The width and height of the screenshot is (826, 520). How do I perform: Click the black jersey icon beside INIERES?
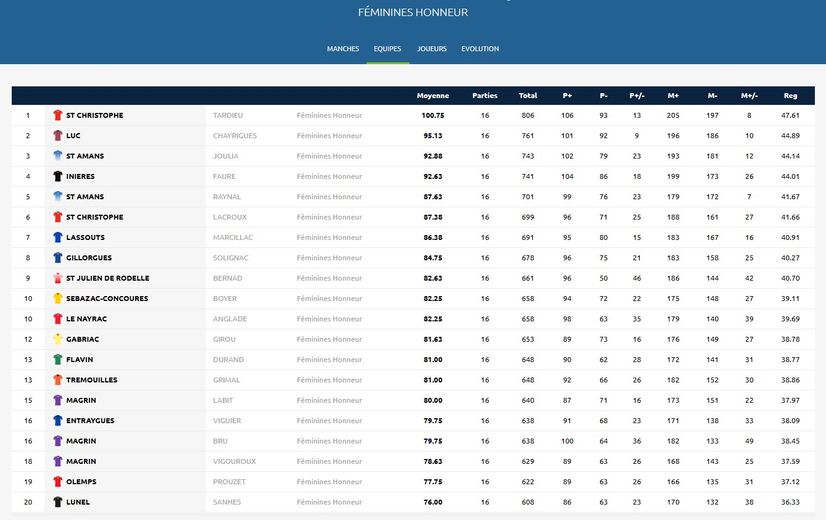click(58, 177)
